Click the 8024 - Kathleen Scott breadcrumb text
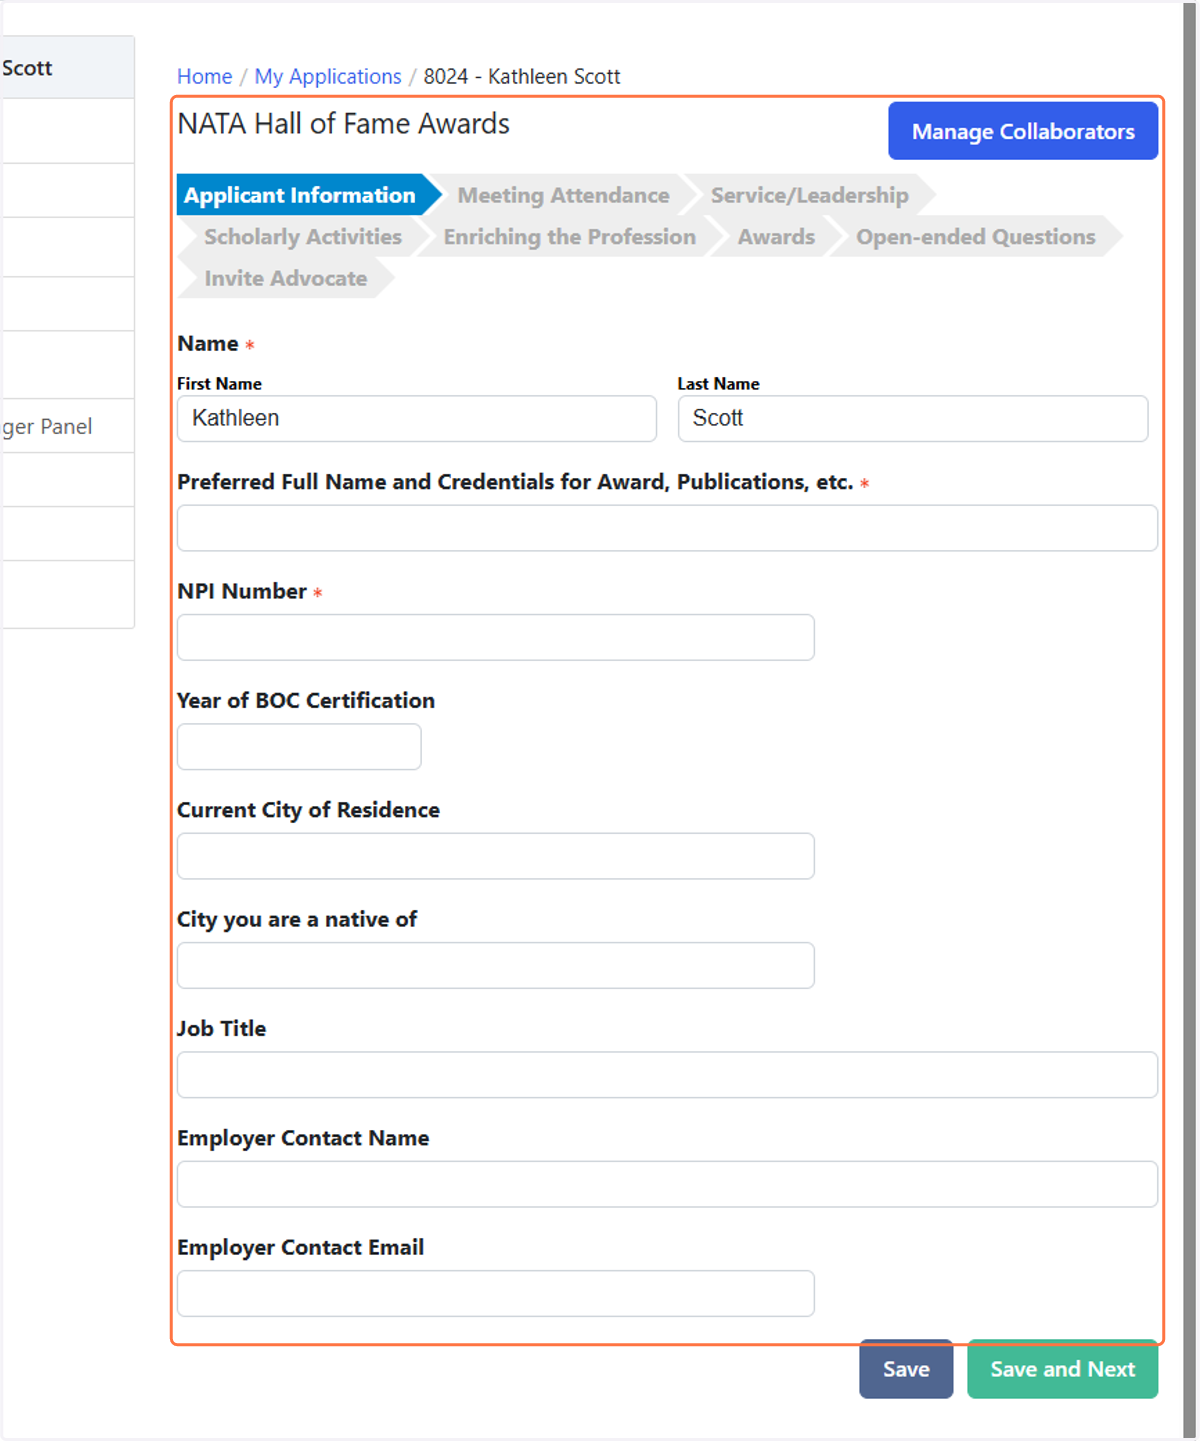The height and width of the screenshot is (1441, 1200). pos(522,76)
